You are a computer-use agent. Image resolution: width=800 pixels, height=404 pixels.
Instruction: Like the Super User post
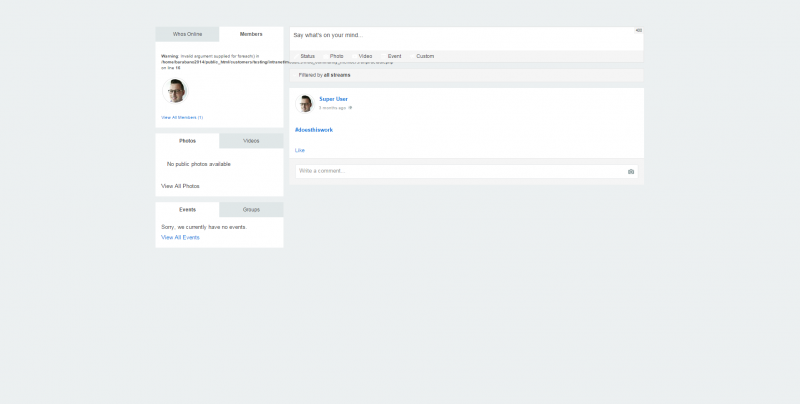(299, 150)
